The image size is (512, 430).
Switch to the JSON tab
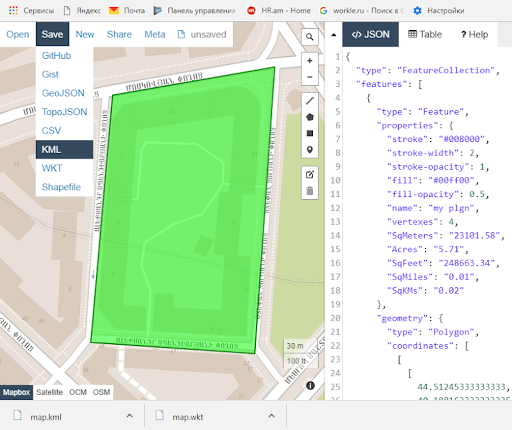click(x=370, y=34)
